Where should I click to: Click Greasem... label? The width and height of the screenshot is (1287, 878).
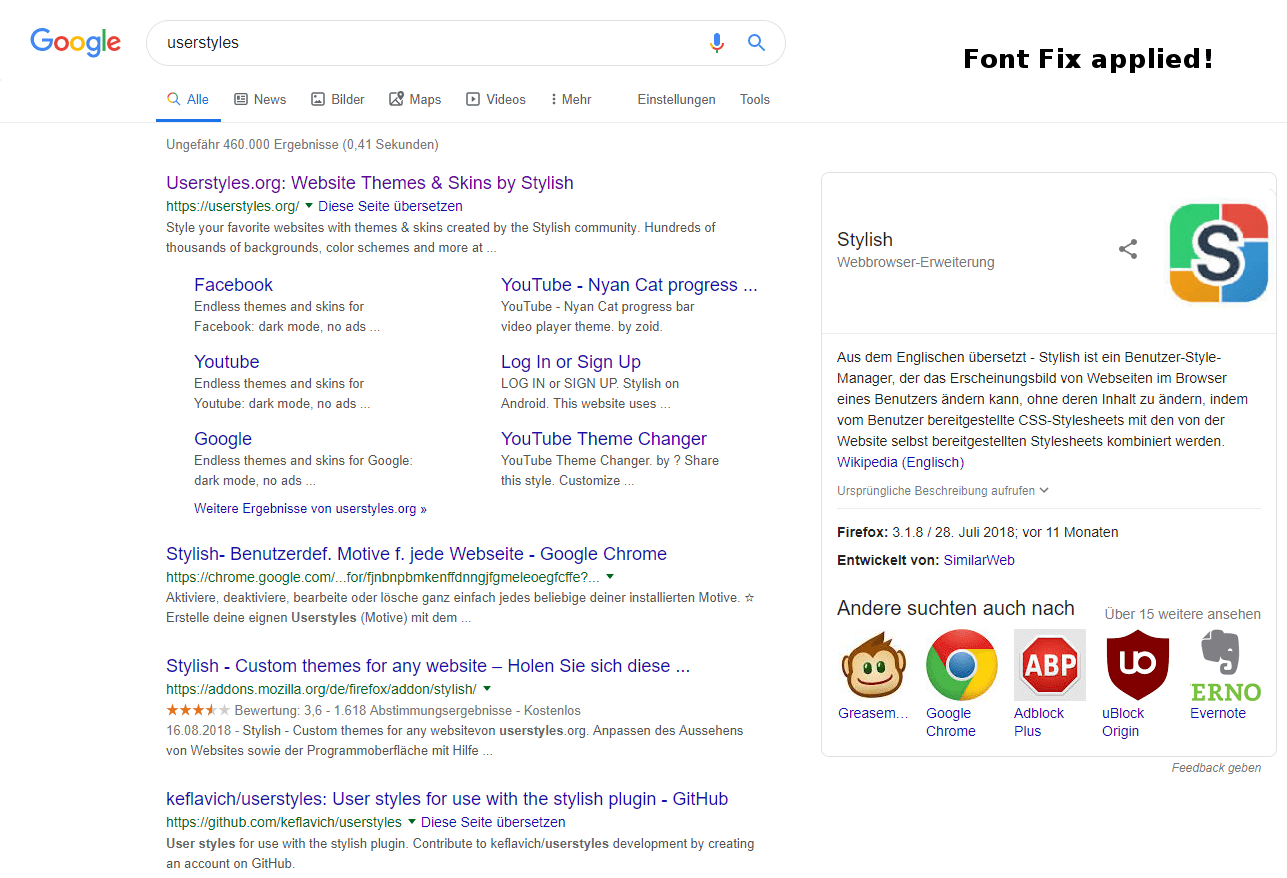click(873, 713)
